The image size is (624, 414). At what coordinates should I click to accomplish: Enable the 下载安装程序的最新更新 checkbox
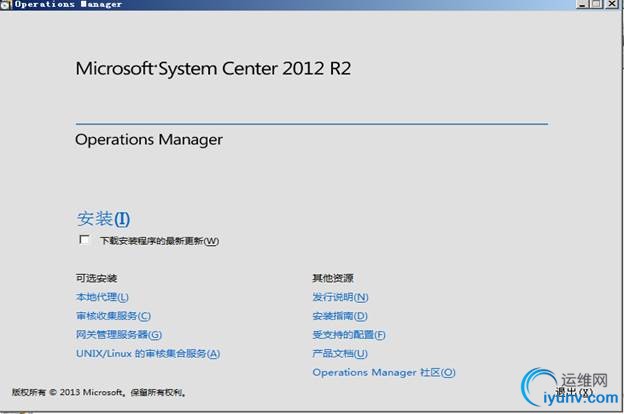84,240
